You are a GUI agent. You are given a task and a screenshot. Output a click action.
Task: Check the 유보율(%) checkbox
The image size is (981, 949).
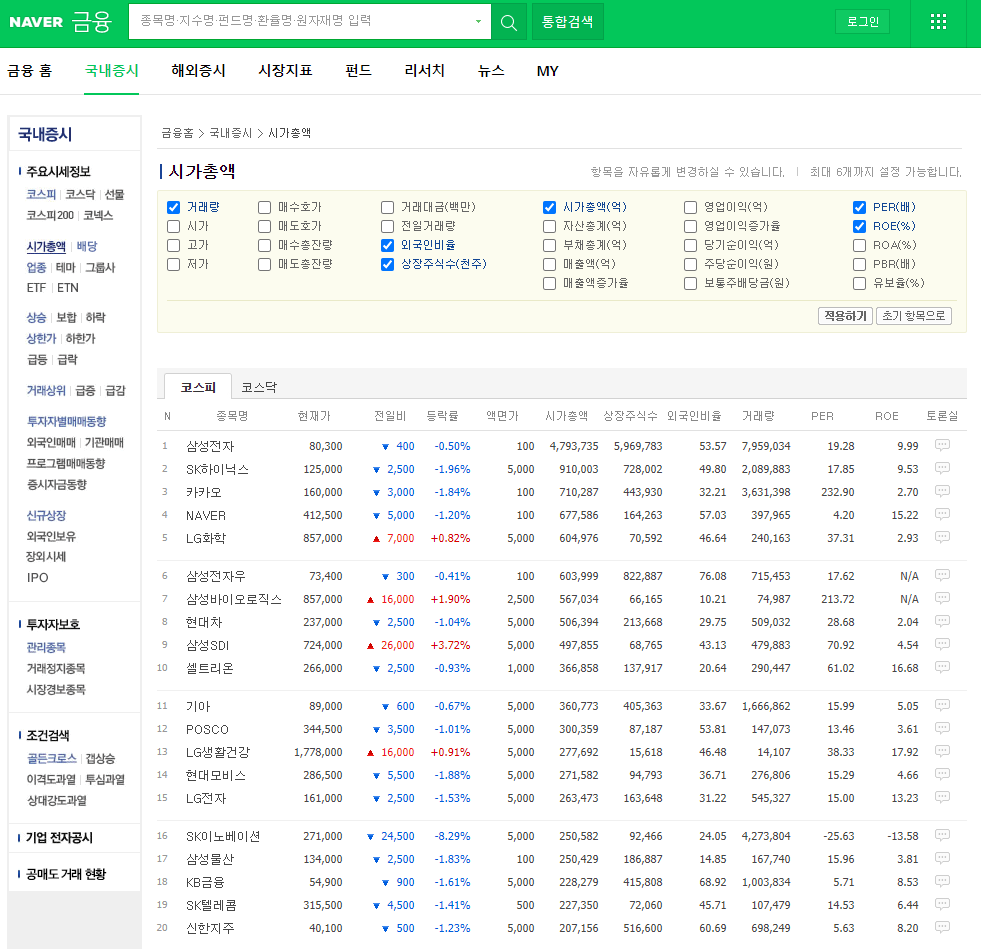click(860, 283)
